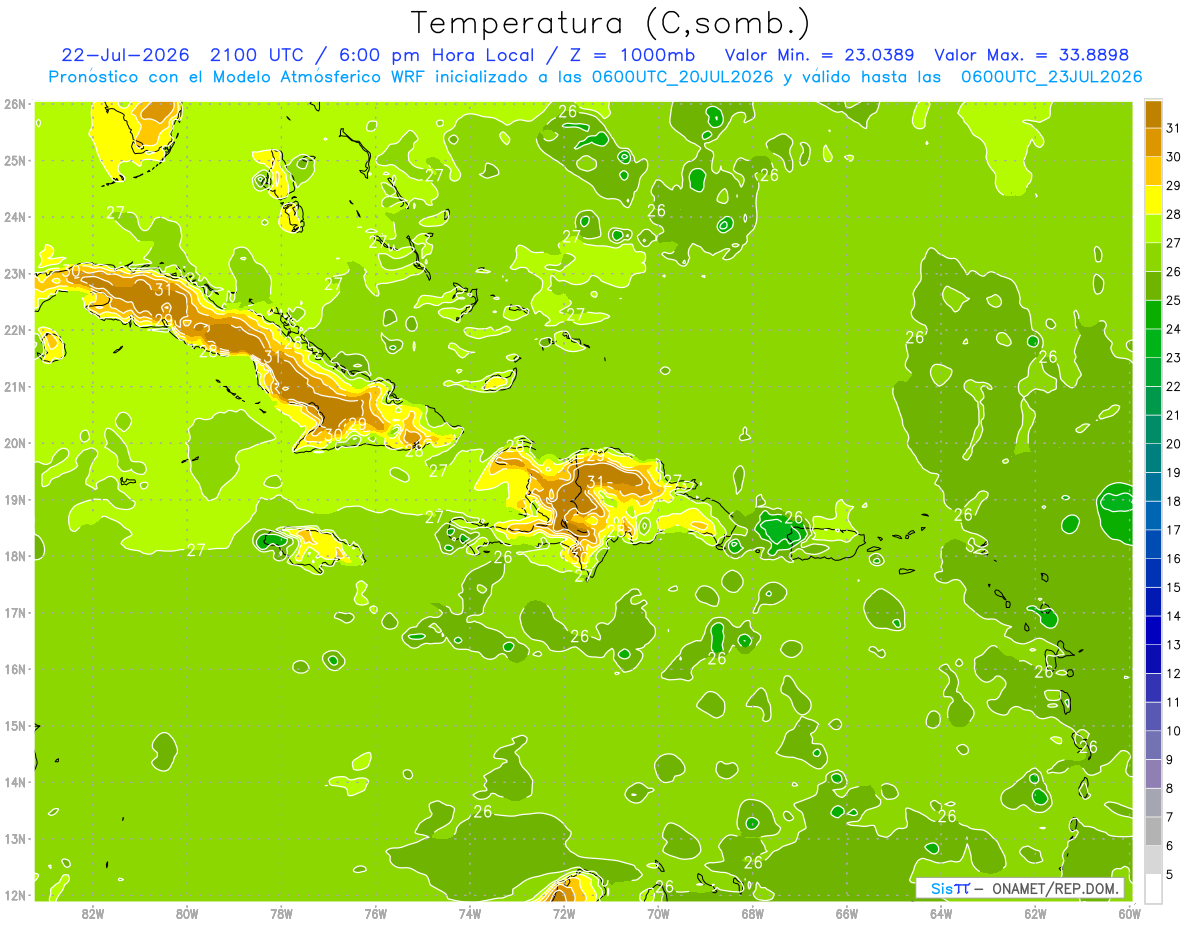
Task: Click the dark blue swatch between legend 12 and 13
Action: point(1153,659)
